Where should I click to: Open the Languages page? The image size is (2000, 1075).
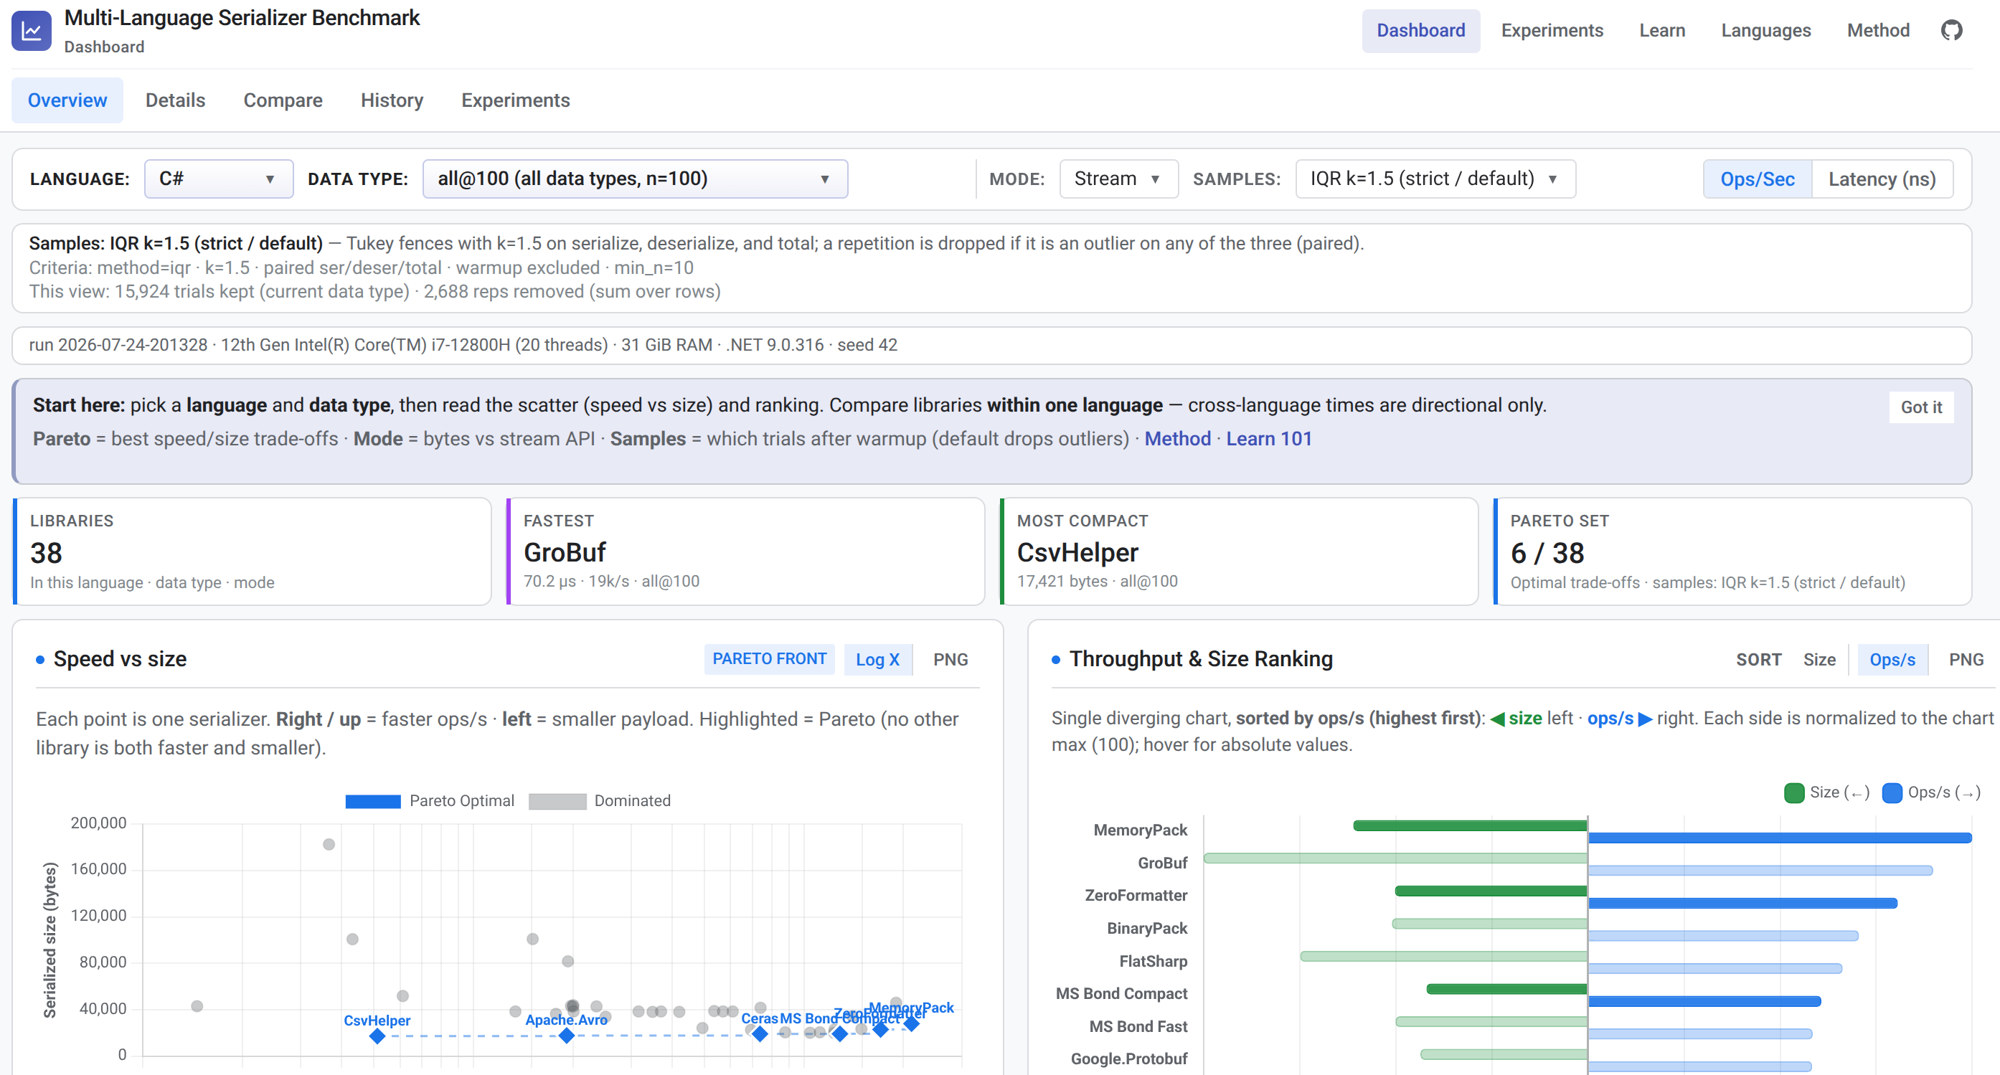[x=1766, y=30]
